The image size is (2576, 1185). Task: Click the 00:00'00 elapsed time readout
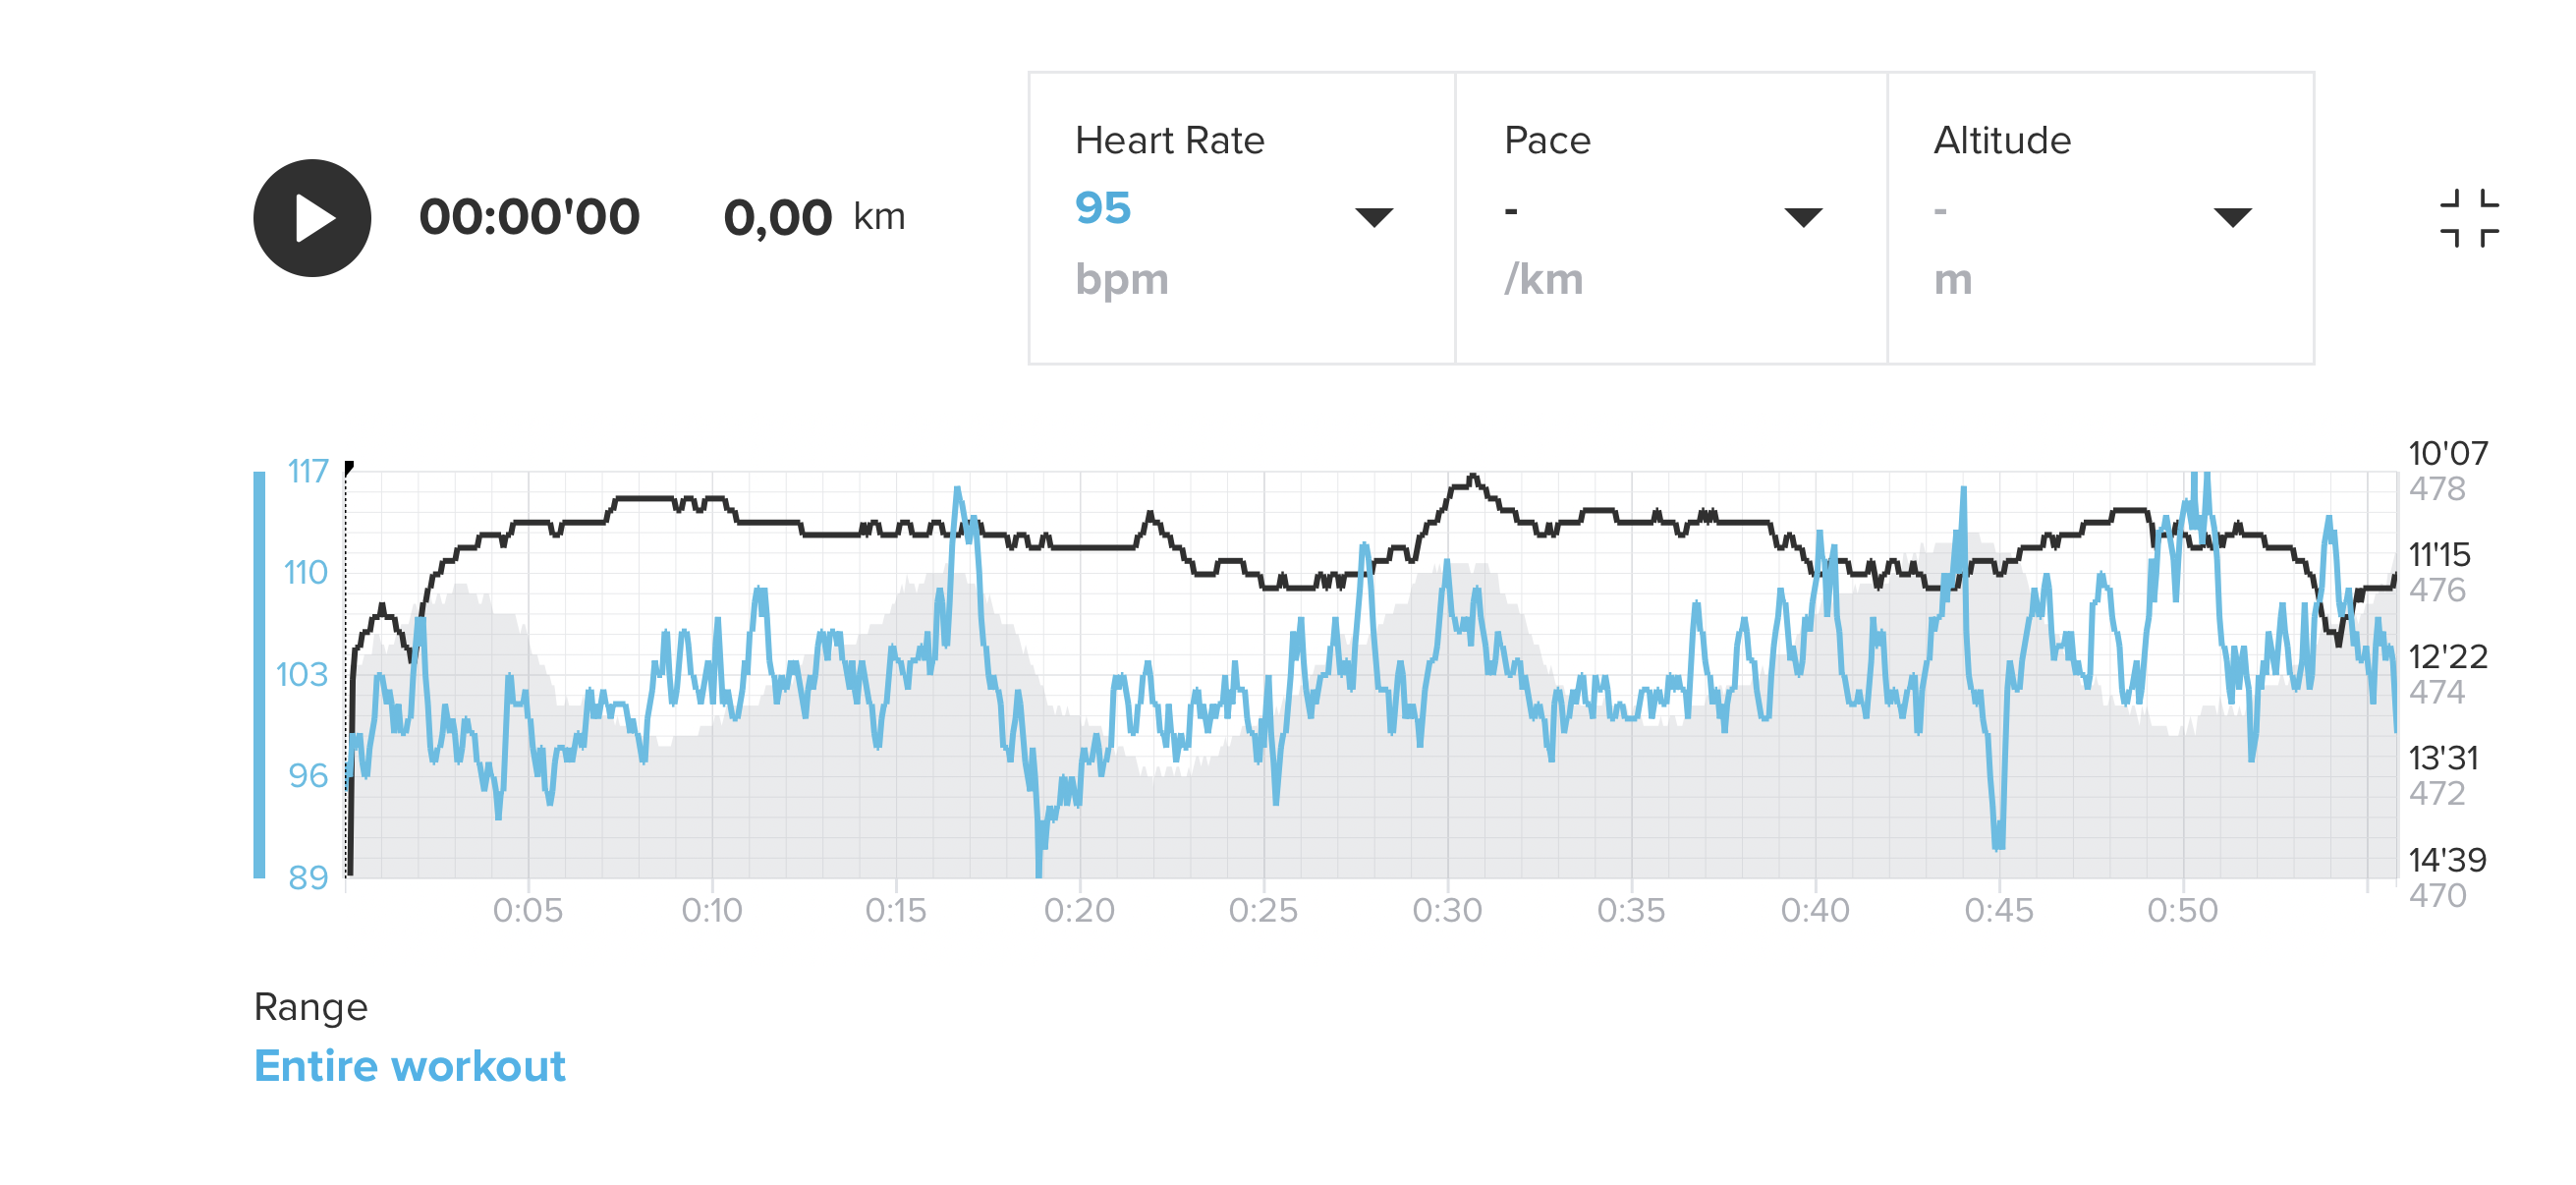[x=529, y=217]
